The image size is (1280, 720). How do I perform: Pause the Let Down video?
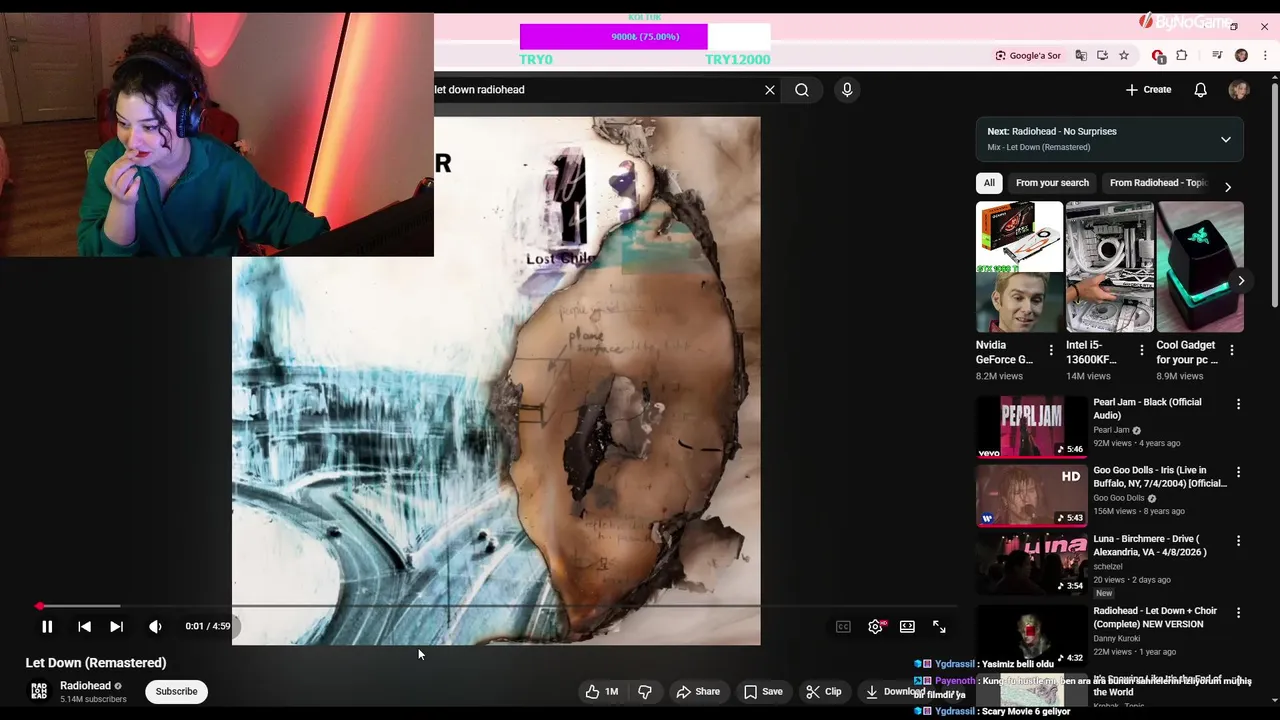[47, 627]
